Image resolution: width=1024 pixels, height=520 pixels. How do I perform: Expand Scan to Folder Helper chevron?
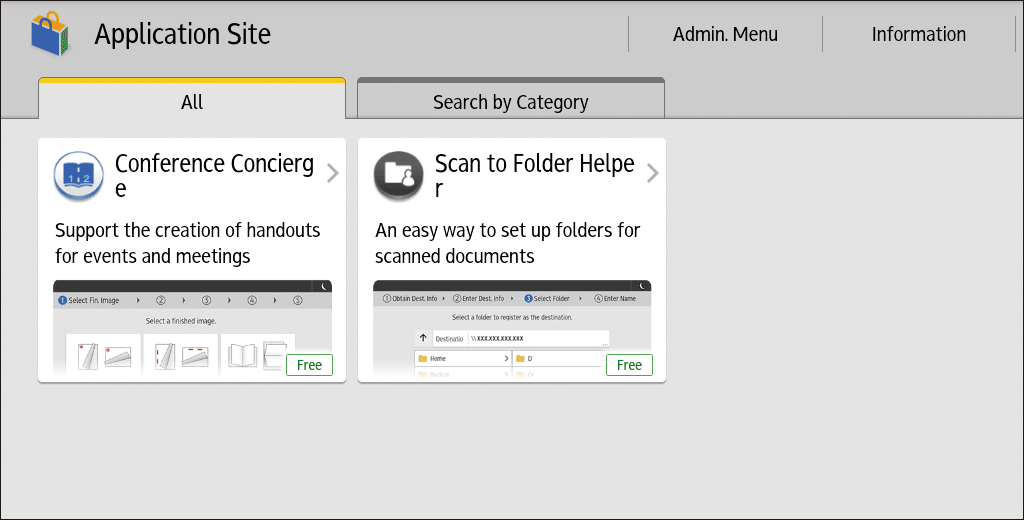point(653,173)
